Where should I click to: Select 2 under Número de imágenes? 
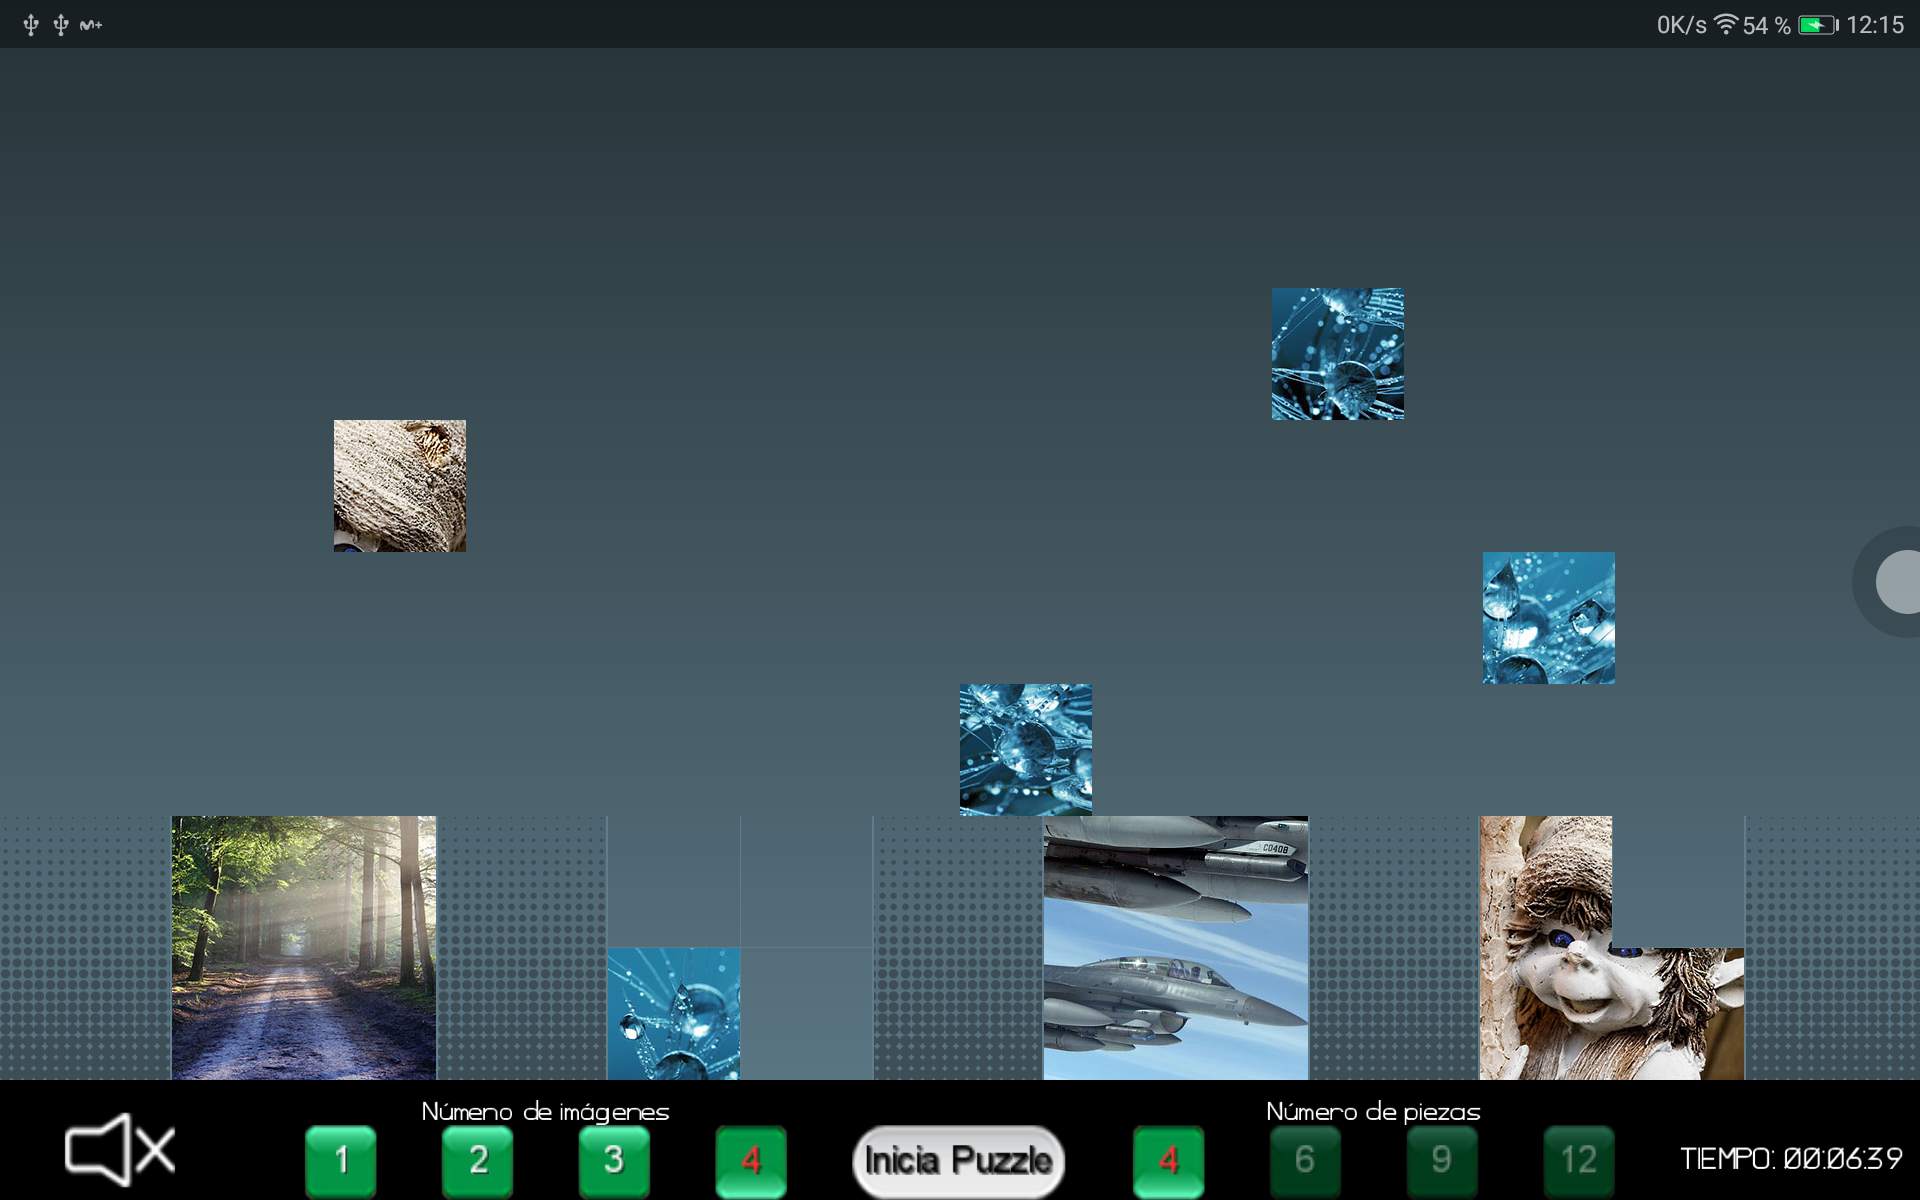point(478,1160)
